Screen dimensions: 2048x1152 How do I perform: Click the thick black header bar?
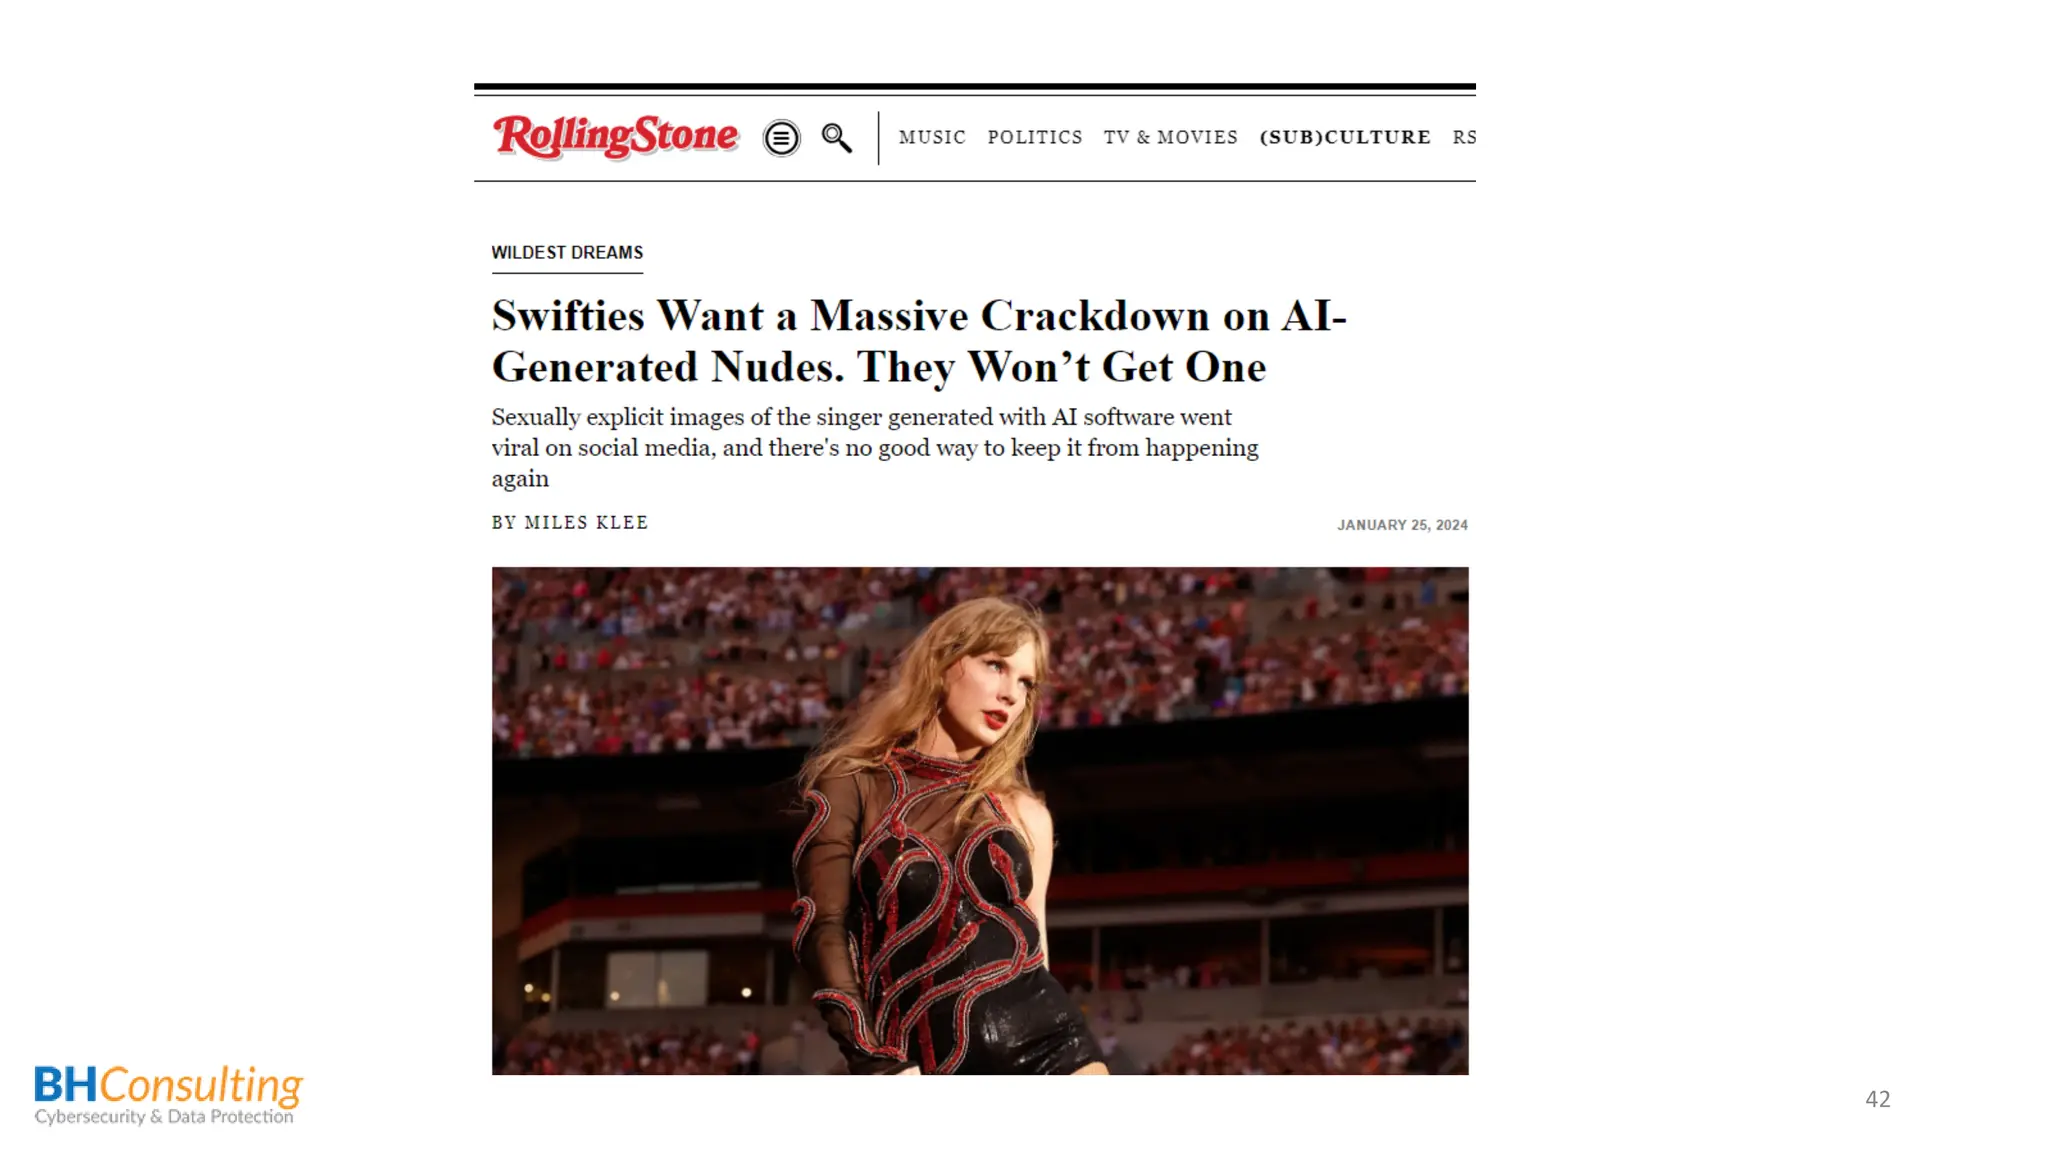click(975, 87)
